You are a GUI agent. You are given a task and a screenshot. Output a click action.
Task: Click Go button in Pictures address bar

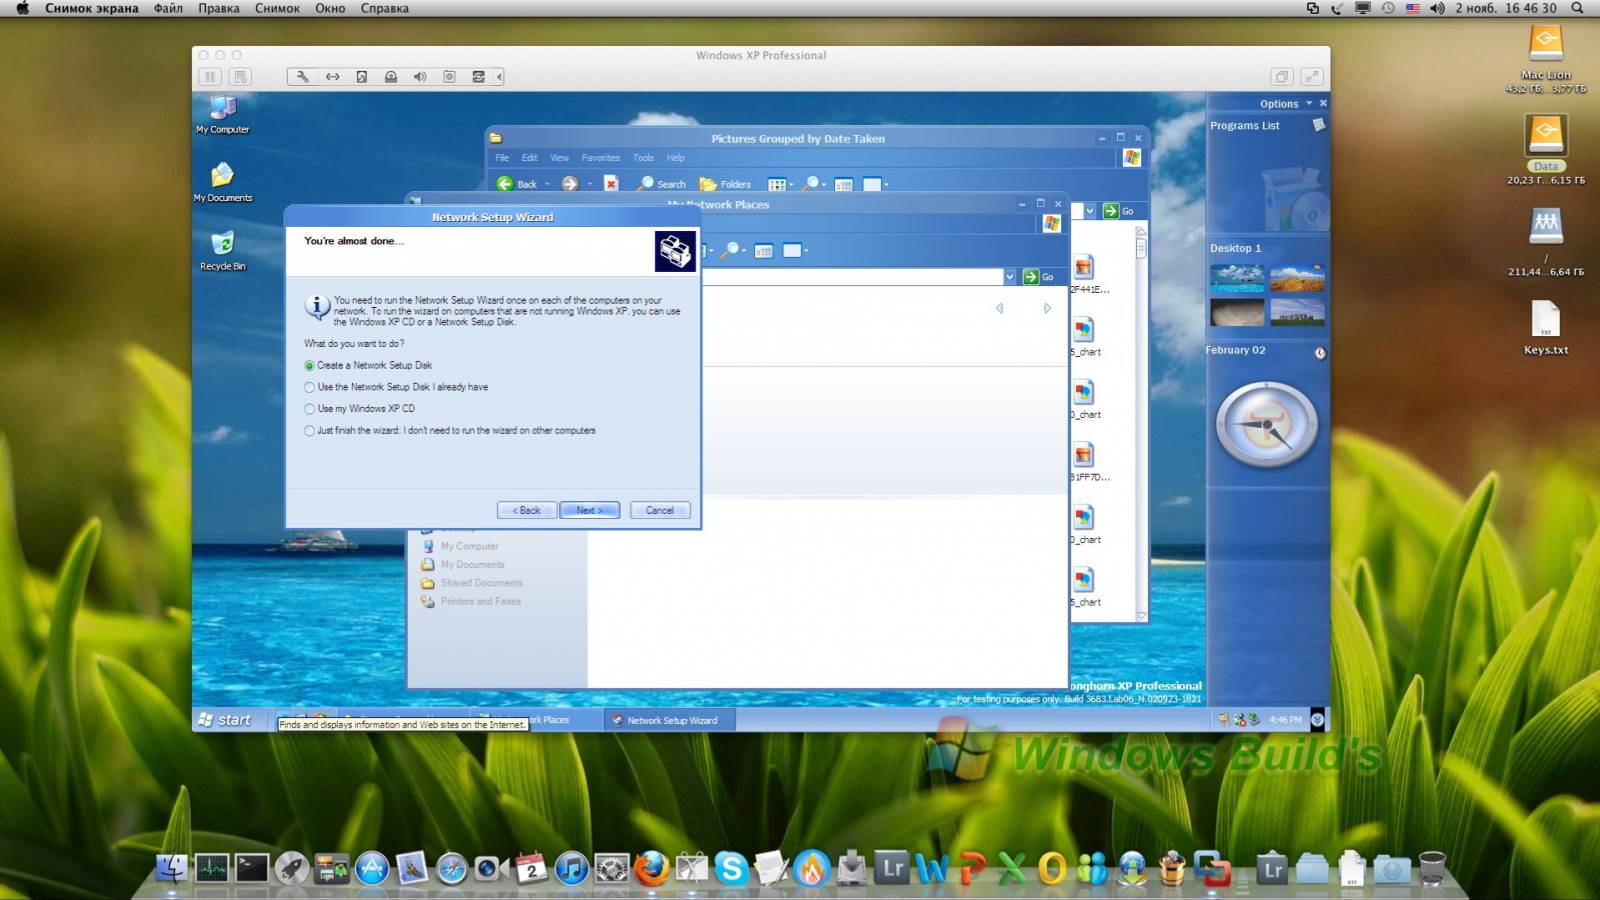[x=1119, y=211]
